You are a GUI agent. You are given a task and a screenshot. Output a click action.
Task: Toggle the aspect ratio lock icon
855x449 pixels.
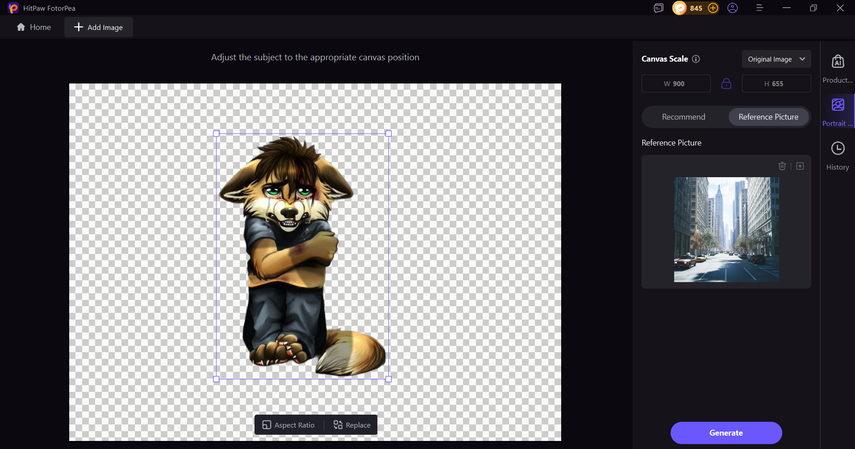coord(726,83)
